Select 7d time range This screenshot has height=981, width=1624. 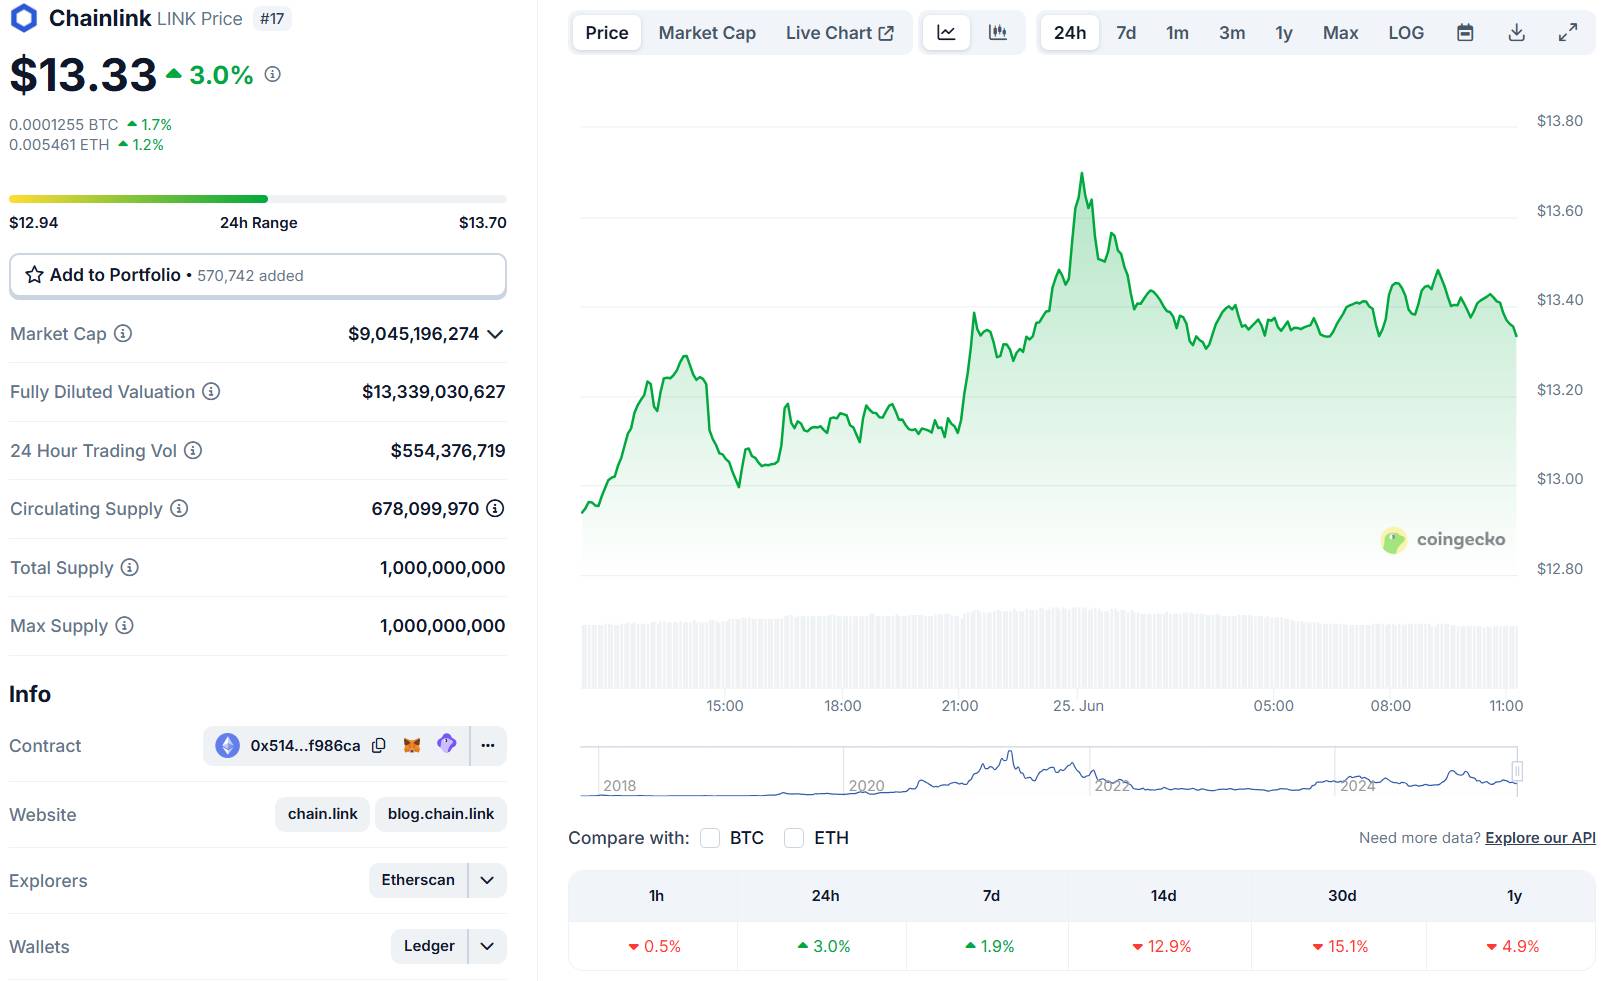[1126, 32]
